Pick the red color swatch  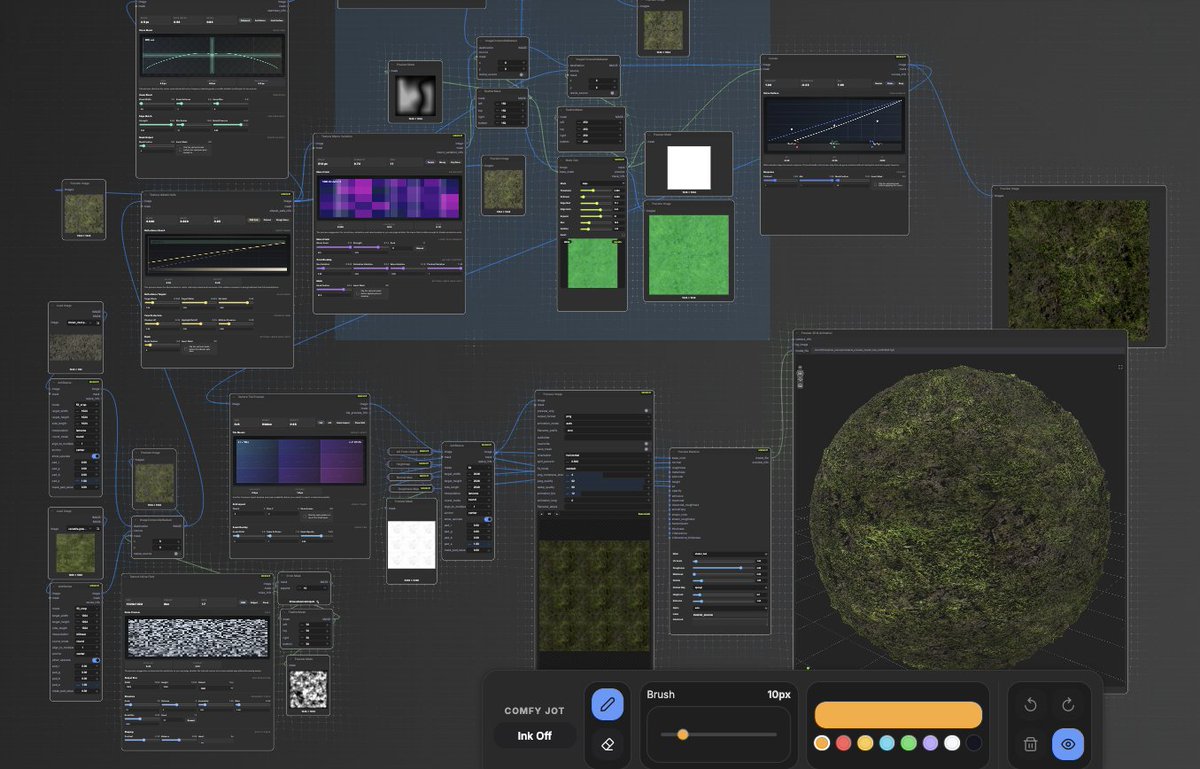843,743
